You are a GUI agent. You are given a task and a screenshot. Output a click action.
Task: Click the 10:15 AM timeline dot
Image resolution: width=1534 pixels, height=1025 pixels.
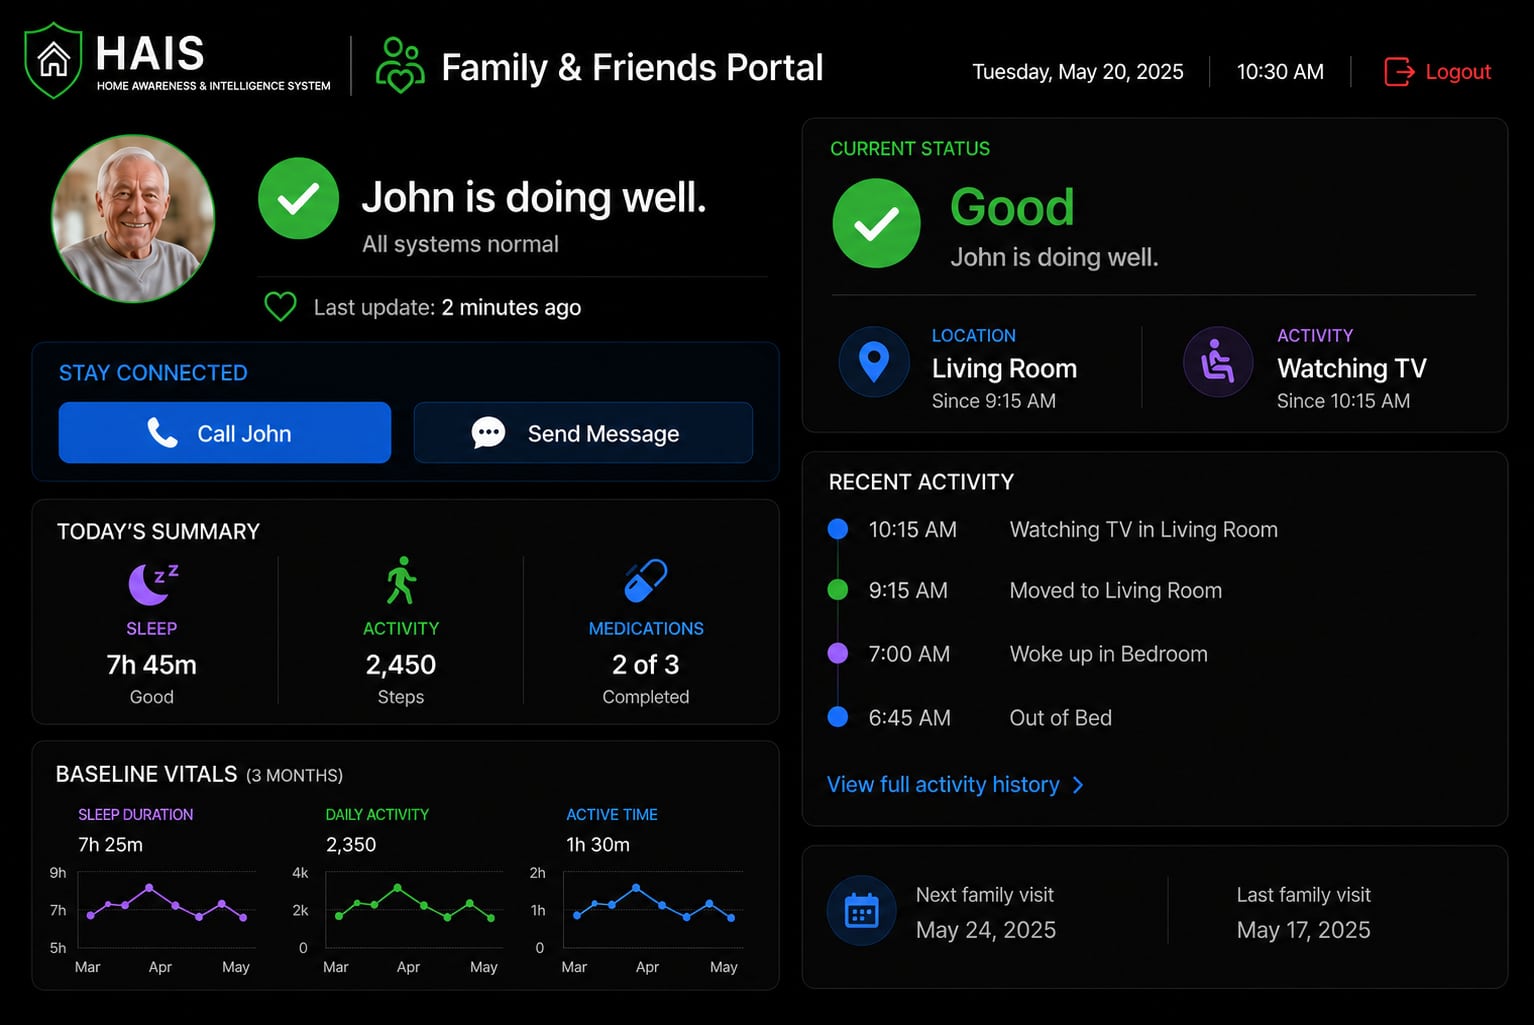point(838,529)
